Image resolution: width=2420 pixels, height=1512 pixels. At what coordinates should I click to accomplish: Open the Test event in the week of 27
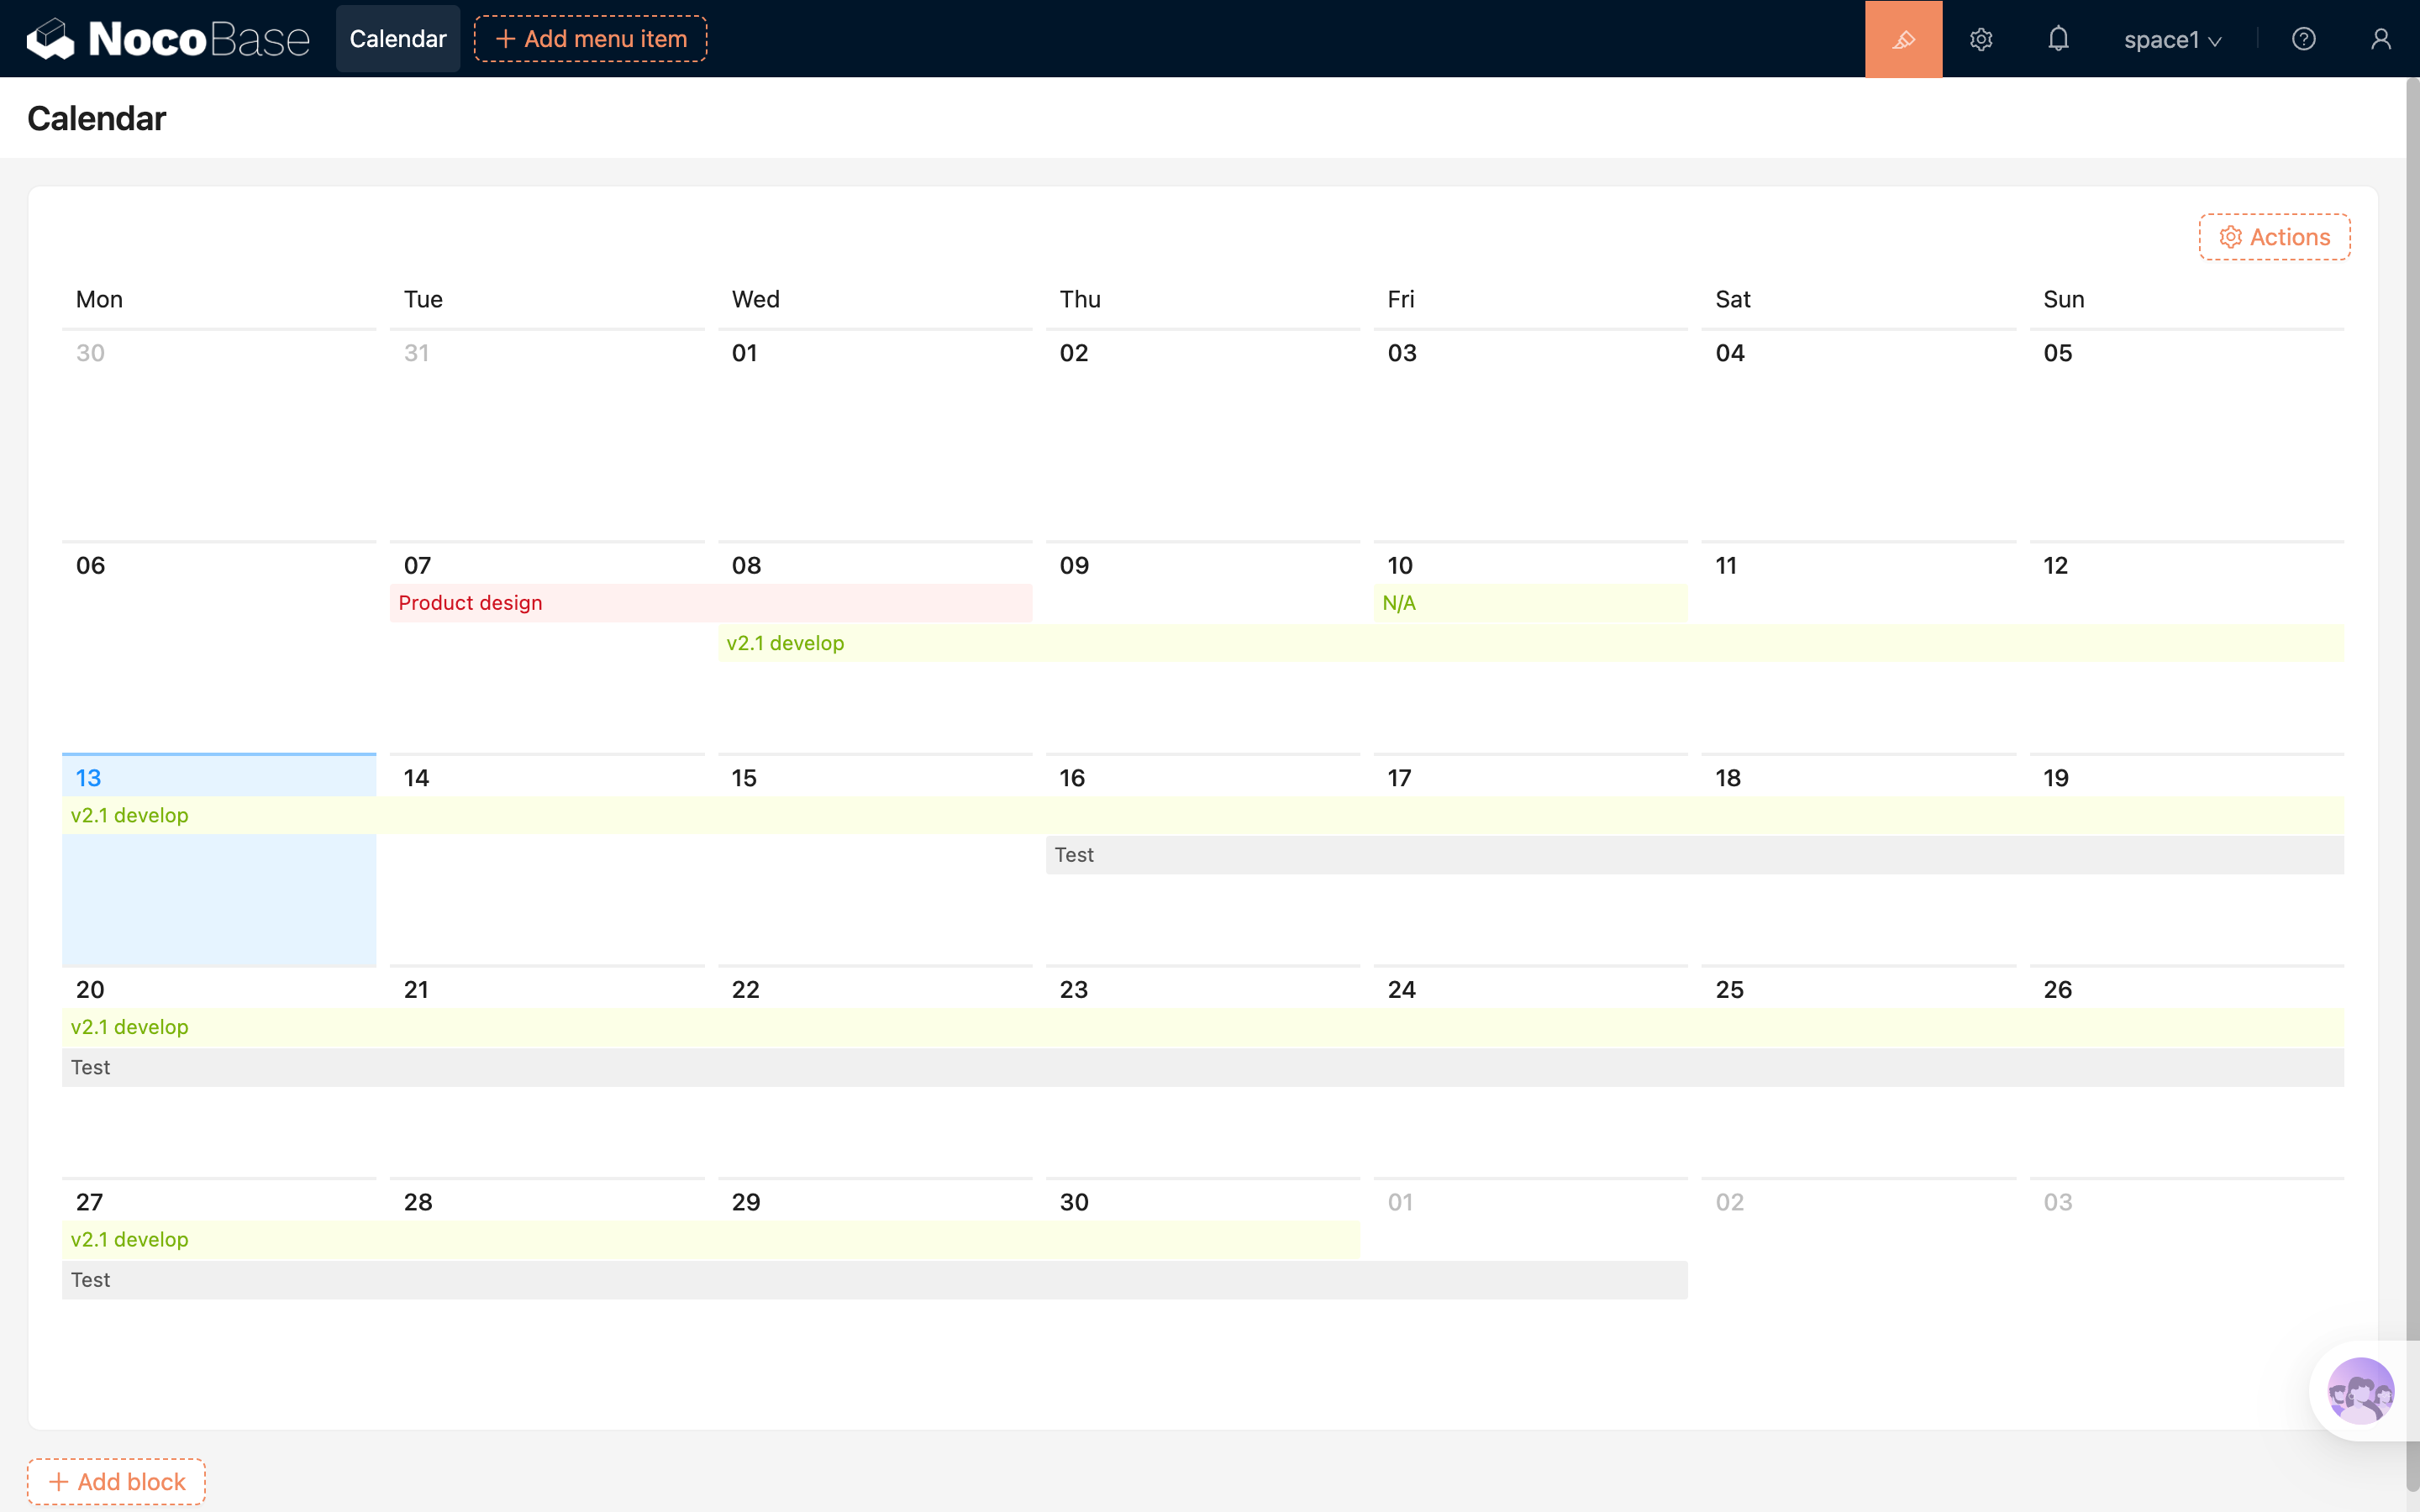[x=873, y=1280]
